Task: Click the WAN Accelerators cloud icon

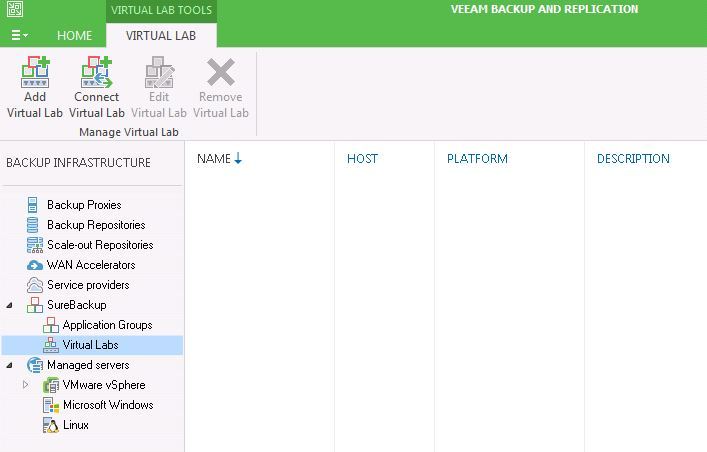Action: (35, 265)
